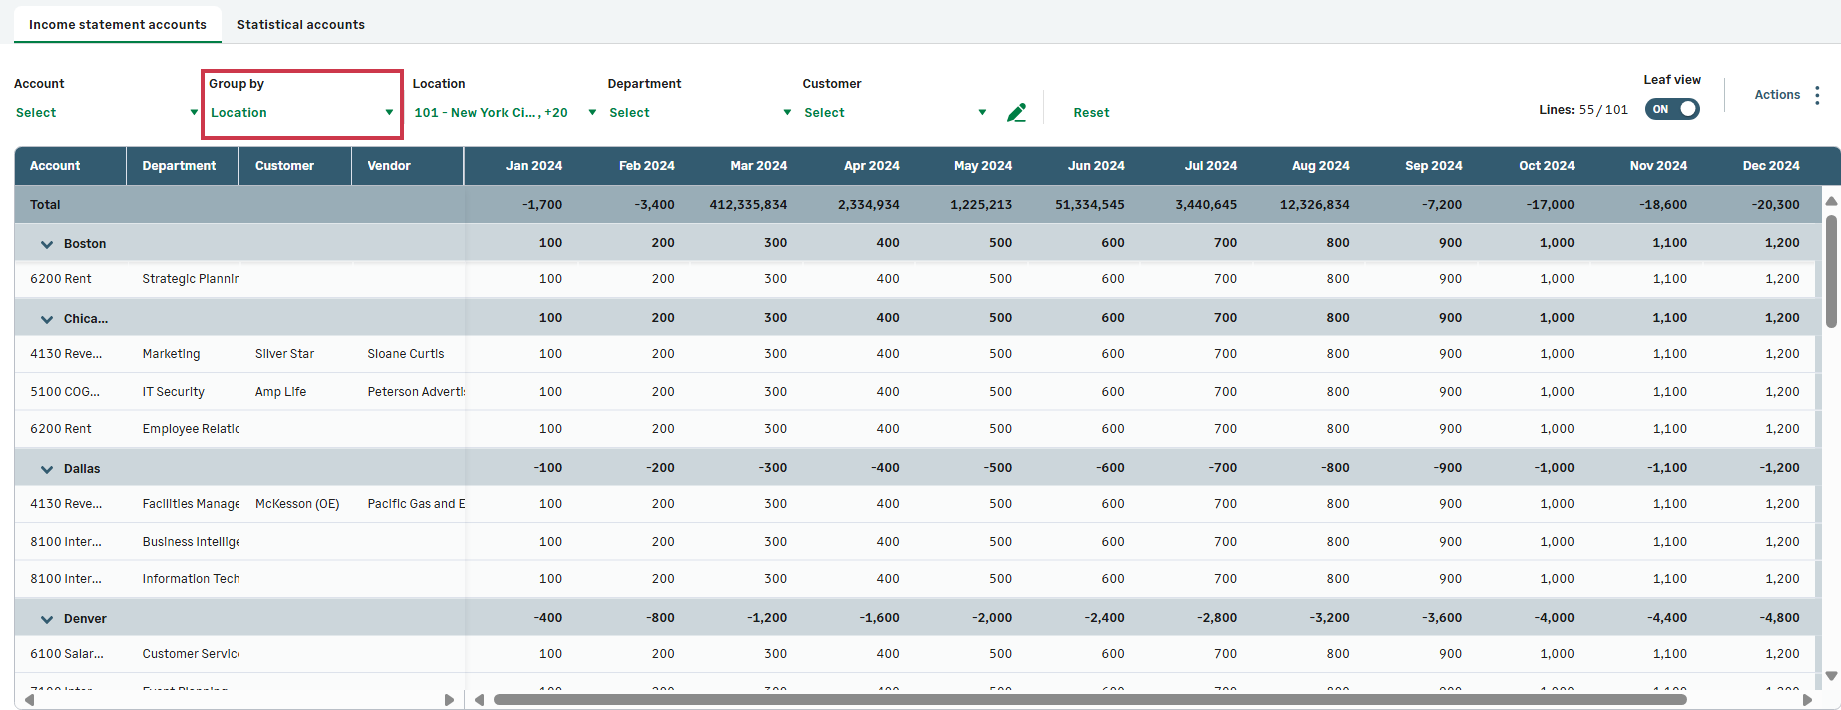Click the right arrow of the months scrollbar
1841x710 pixels.
pos(1807,700)
